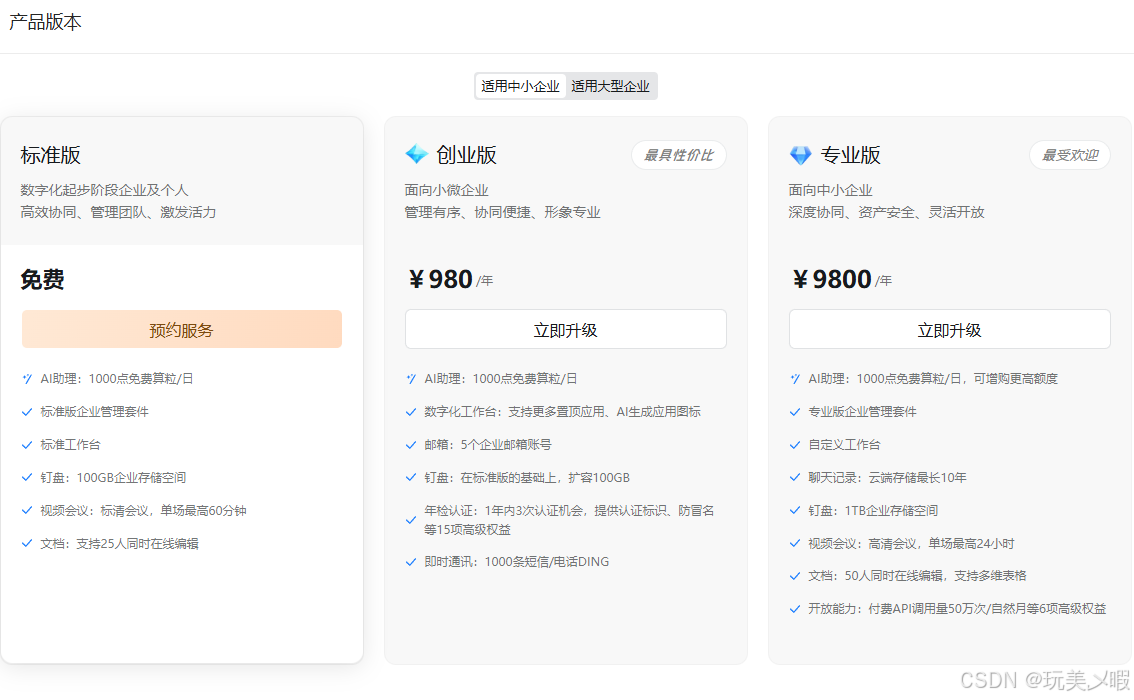Click text 标准版企业管理套件

tap(94, 412)
